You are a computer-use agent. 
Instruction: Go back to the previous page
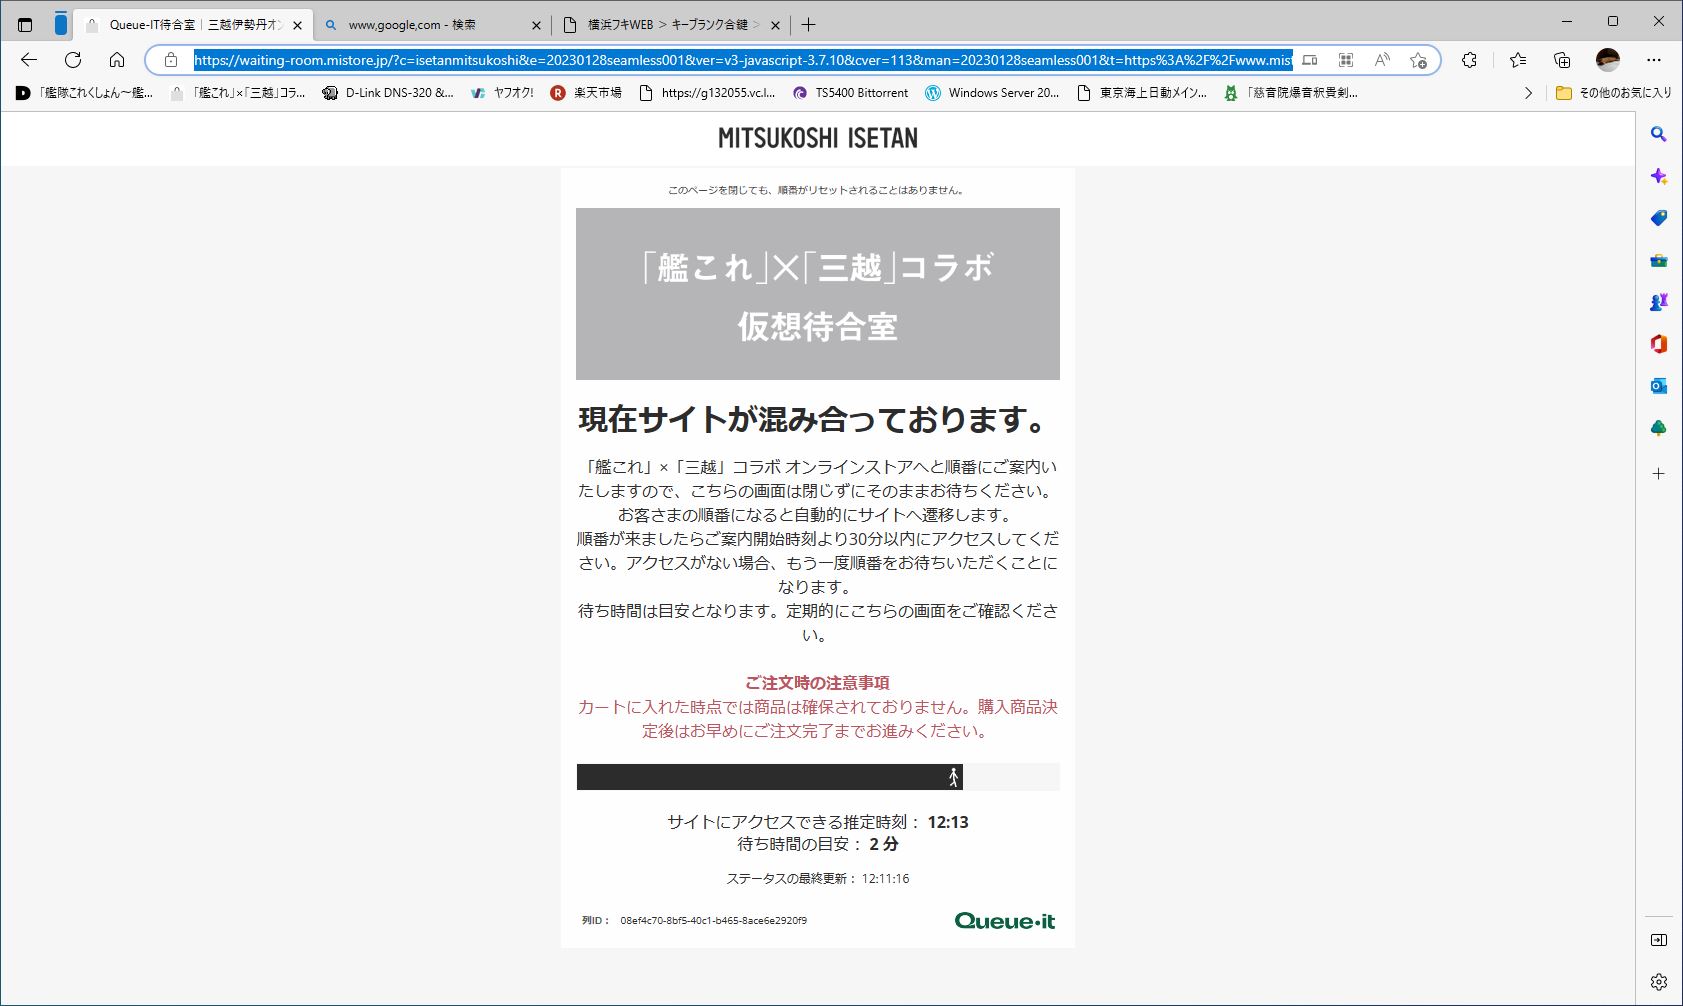pos(29,60)
